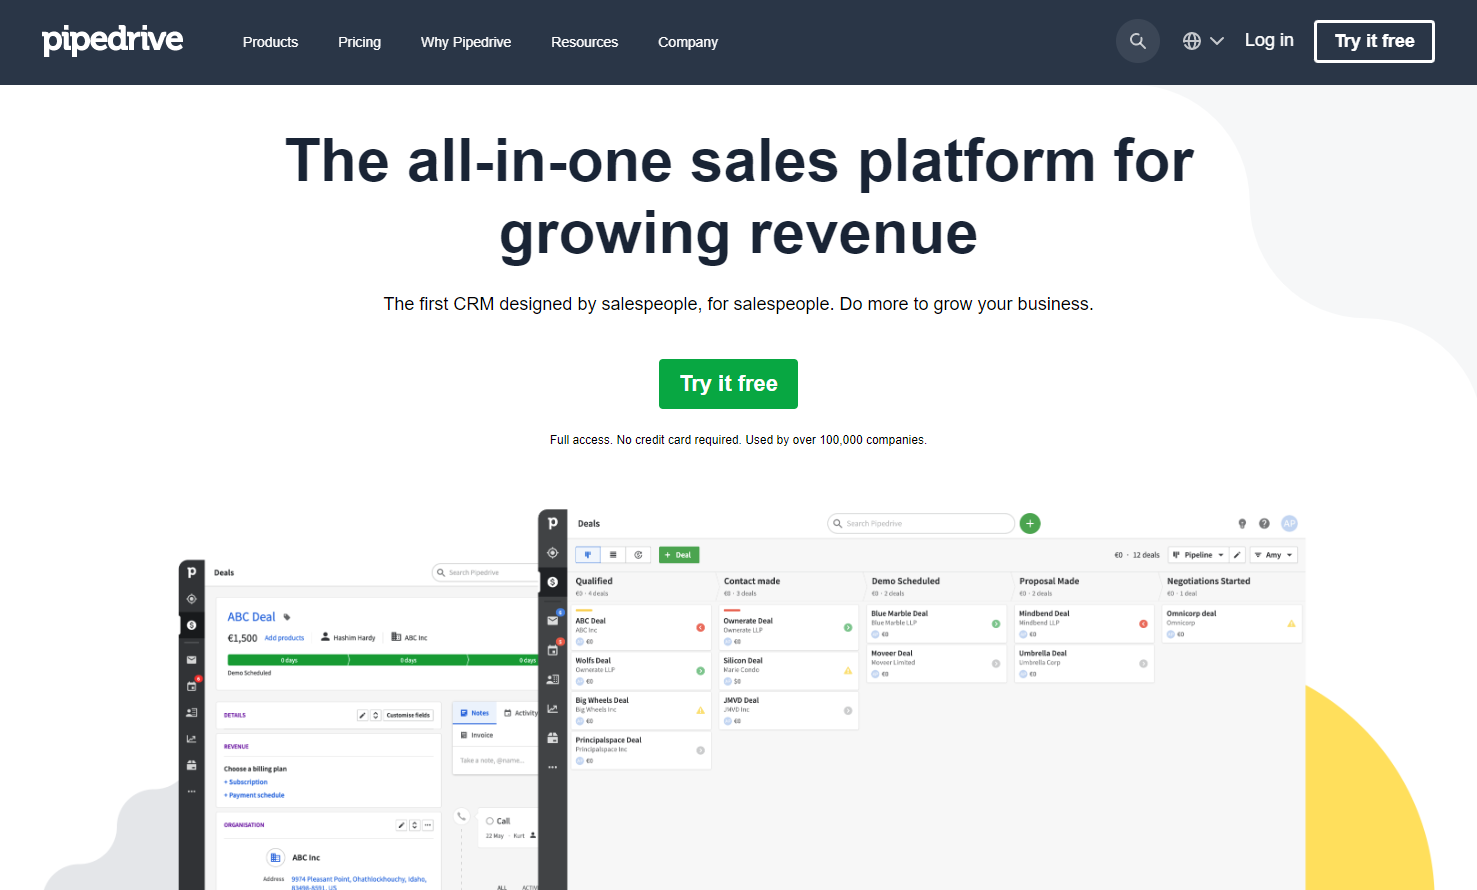Click the tag icon next to ABC Deal title
This screenshot has width=1477, height=890.
click(x=287, y=617)
